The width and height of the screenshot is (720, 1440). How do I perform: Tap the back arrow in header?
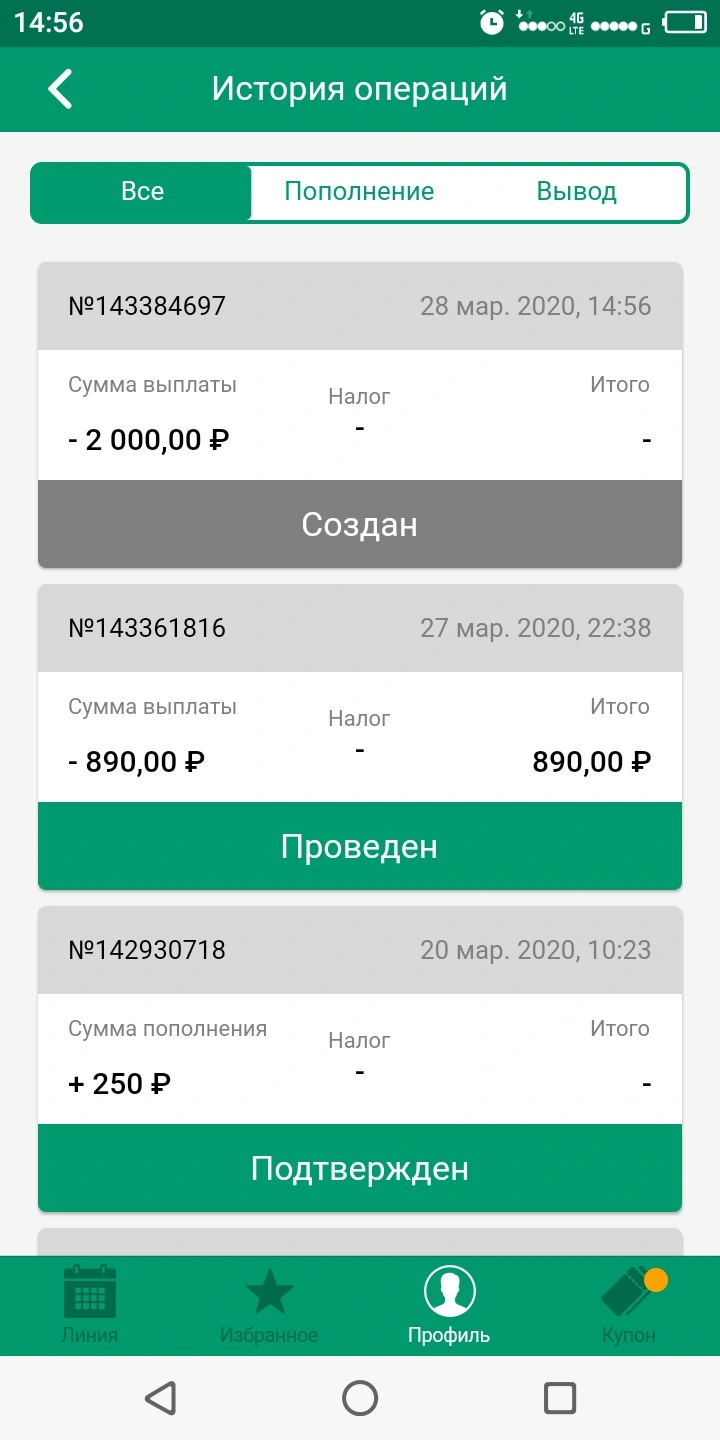pyautogui.click(x=60, y=89)
